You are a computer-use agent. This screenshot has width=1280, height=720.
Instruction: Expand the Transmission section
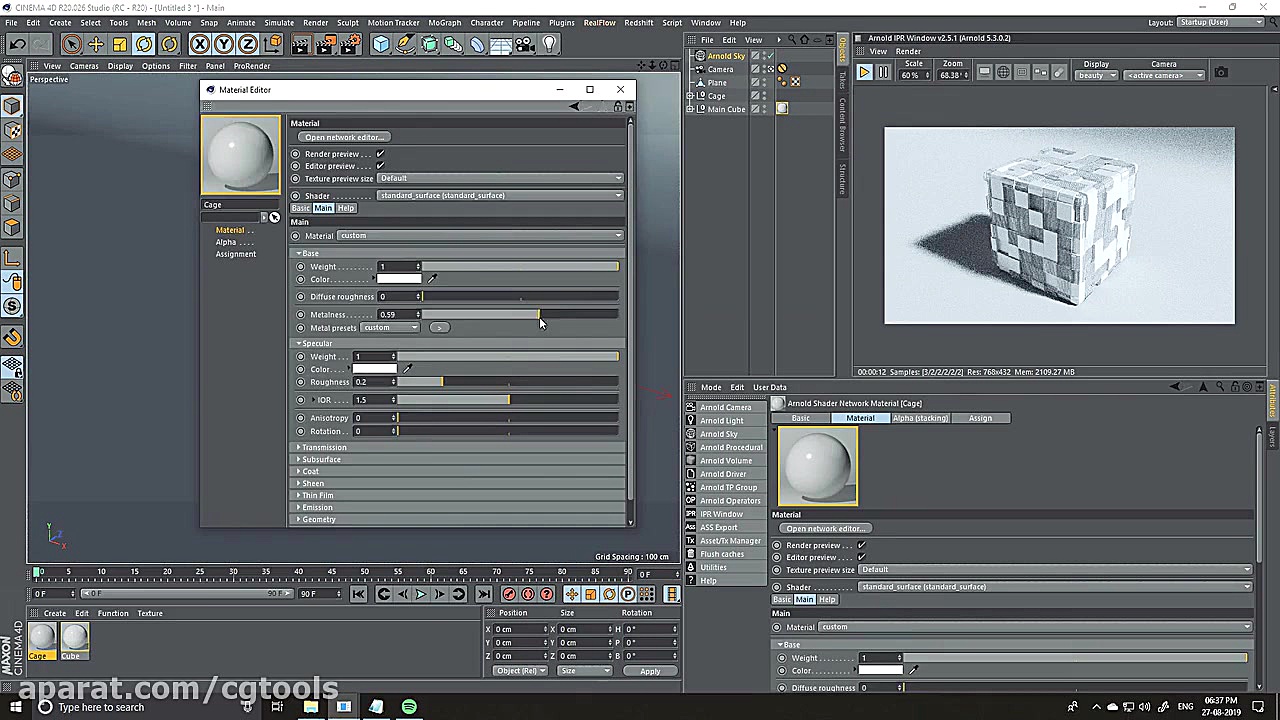point(323,448)
